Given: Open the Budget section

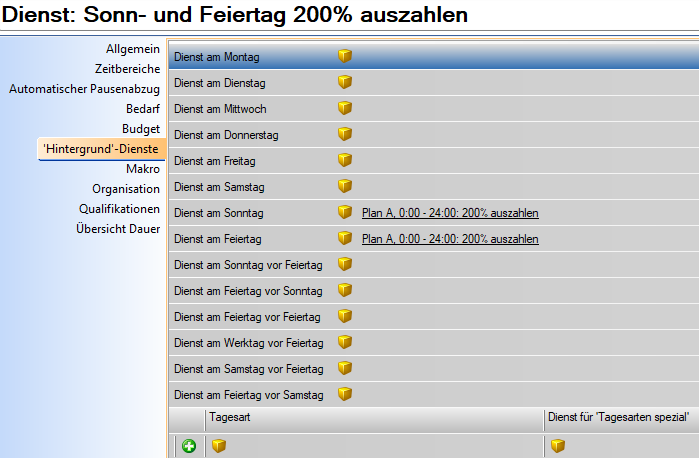Looking at the screenshot, I should tap(141, 129).
